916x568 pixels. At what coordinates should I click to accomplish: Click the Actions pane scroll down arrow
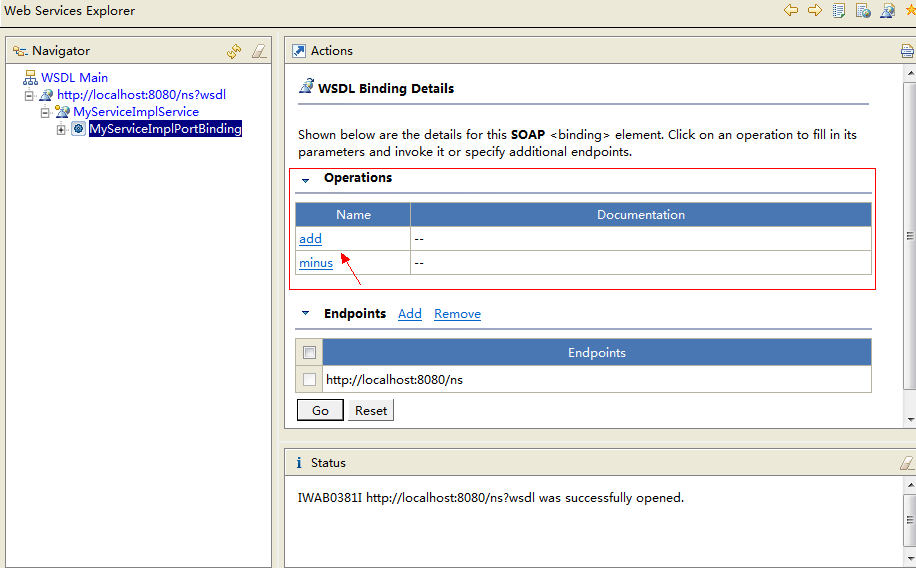point(910,420)
